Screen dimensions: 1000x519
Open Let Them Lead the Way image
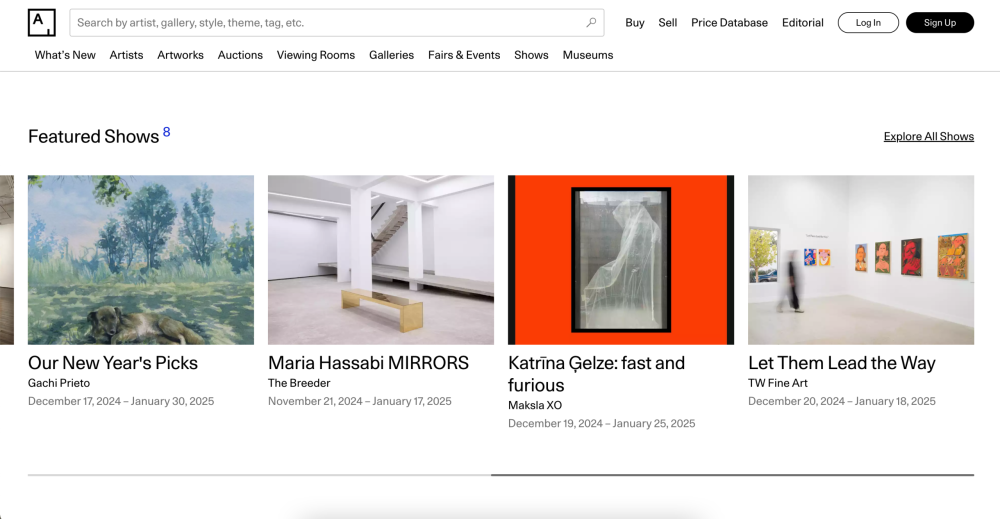pyautogui.click(x=861, y=260)
